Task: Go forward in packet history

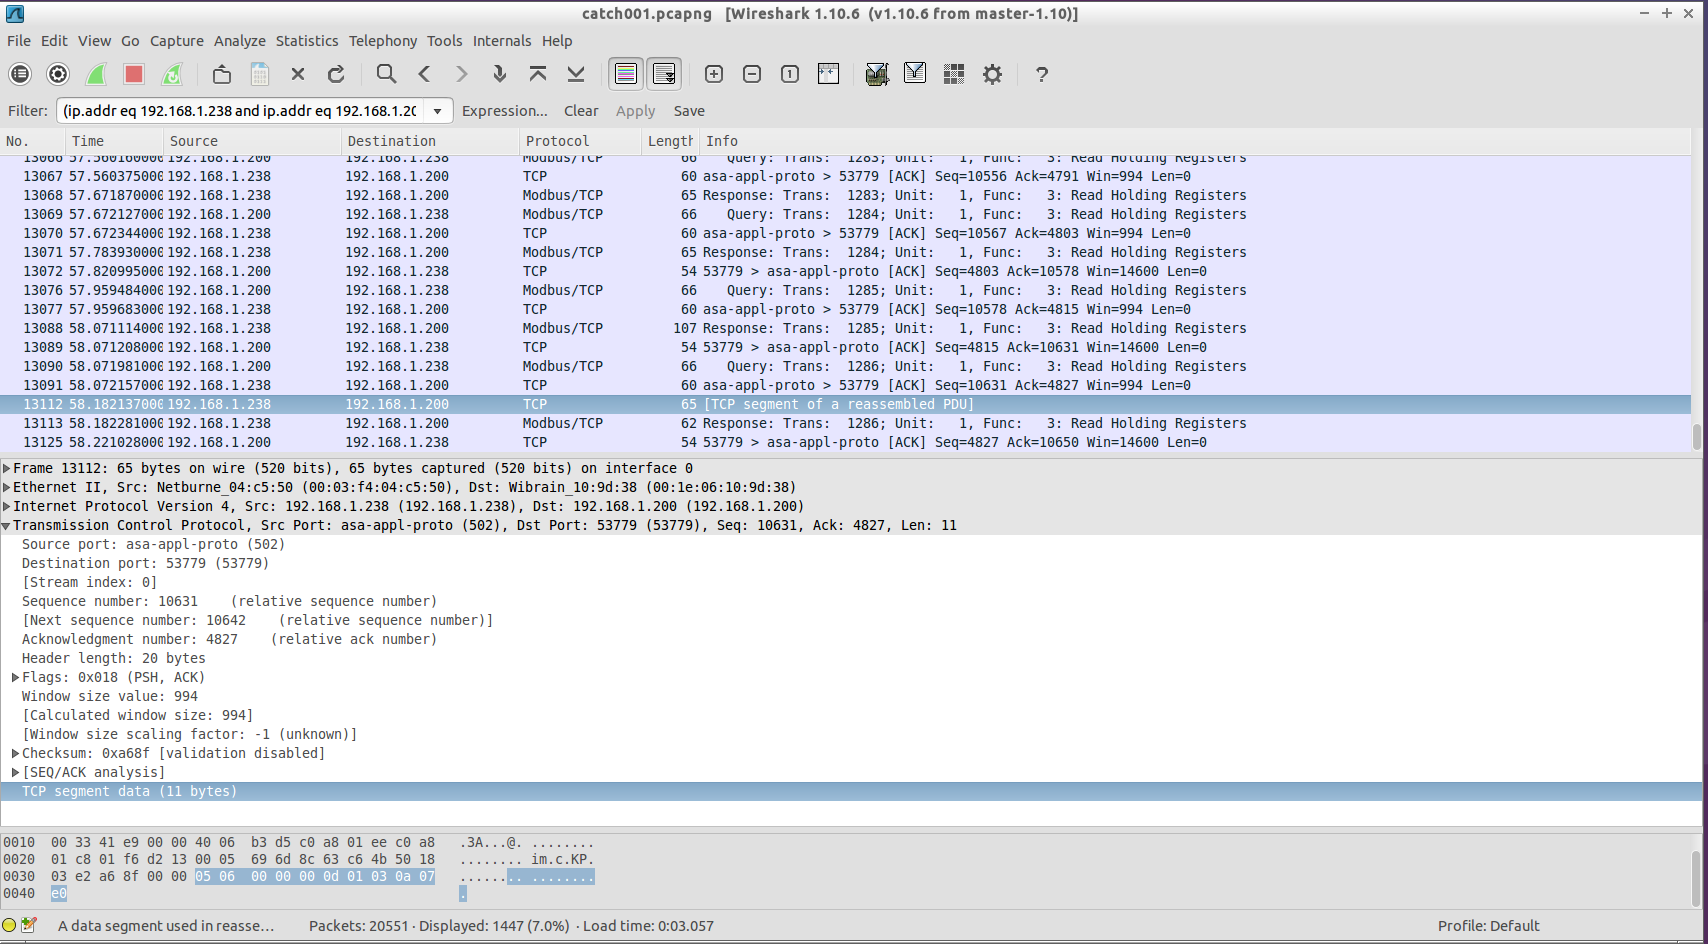Action: coord(462,74)
